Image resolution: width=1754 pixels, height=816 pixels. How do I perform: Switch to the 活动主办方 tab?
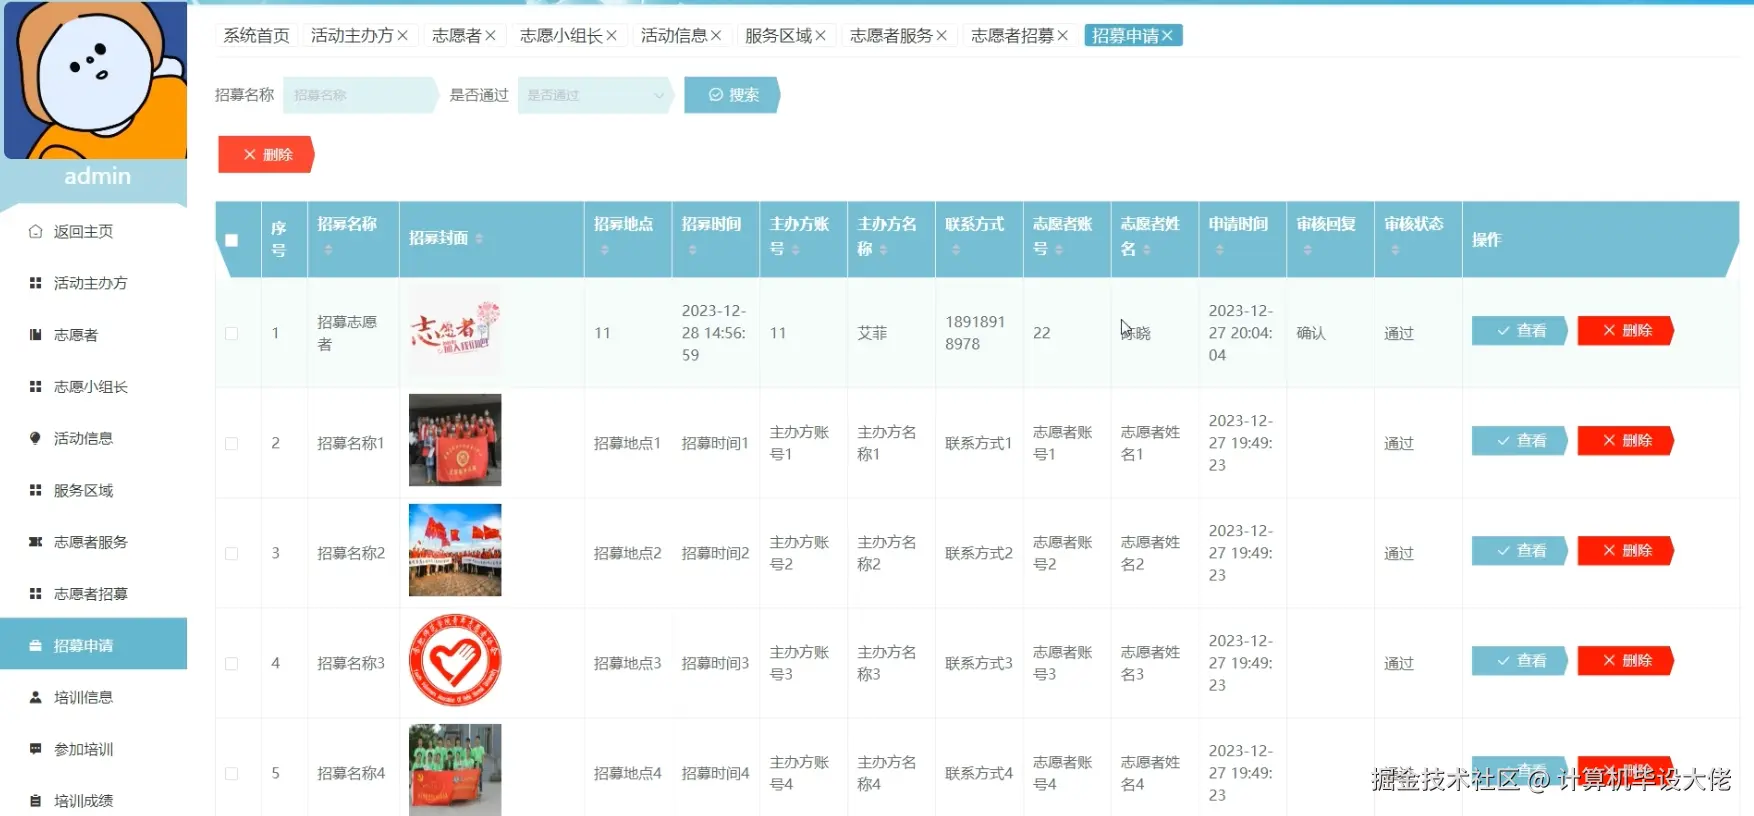click(352, 35)
